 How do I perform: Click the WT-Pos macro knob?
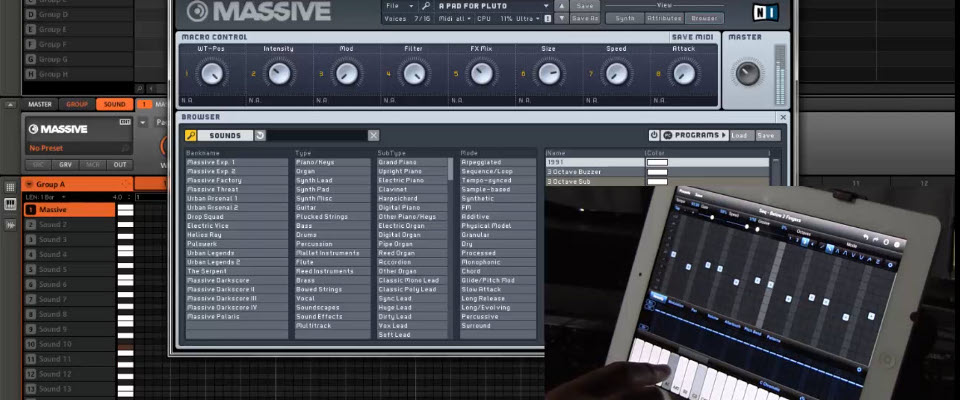(211, 74)
